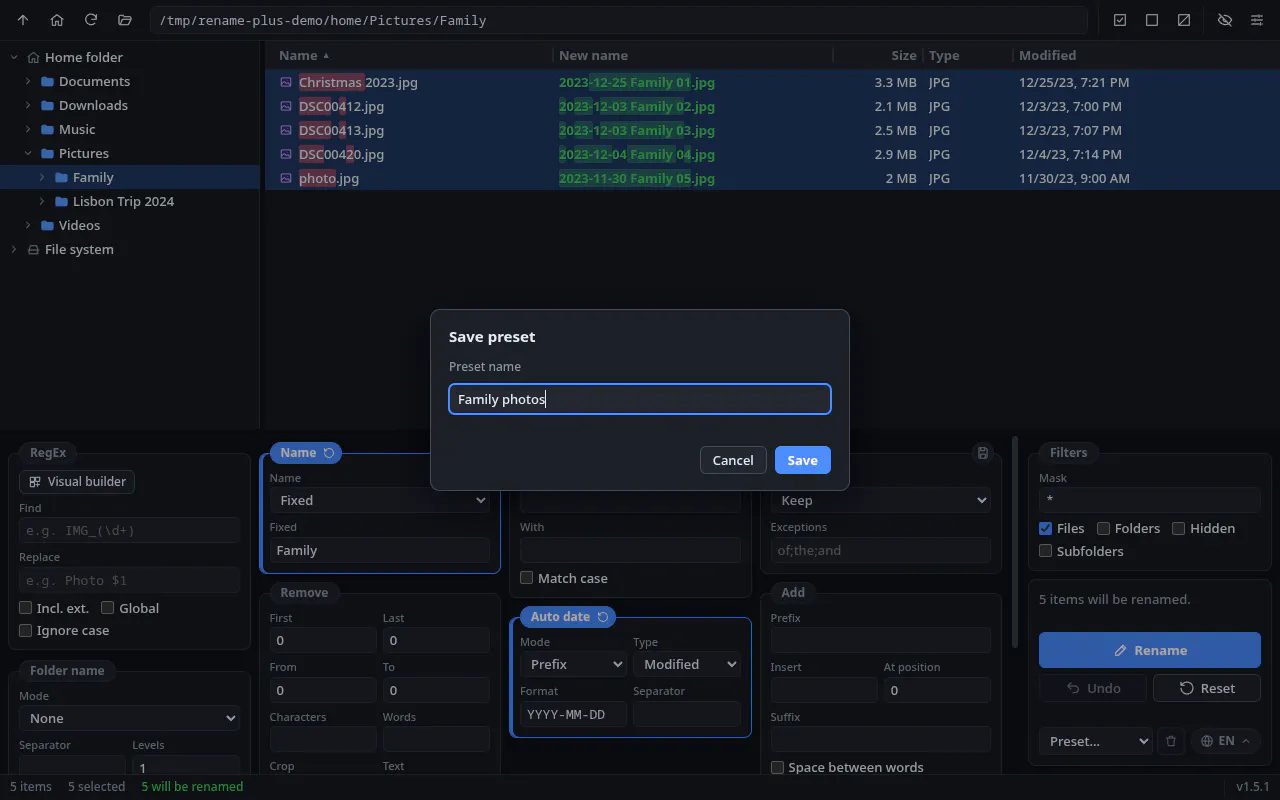Reset the Auto date section icon

pos(603,617)
